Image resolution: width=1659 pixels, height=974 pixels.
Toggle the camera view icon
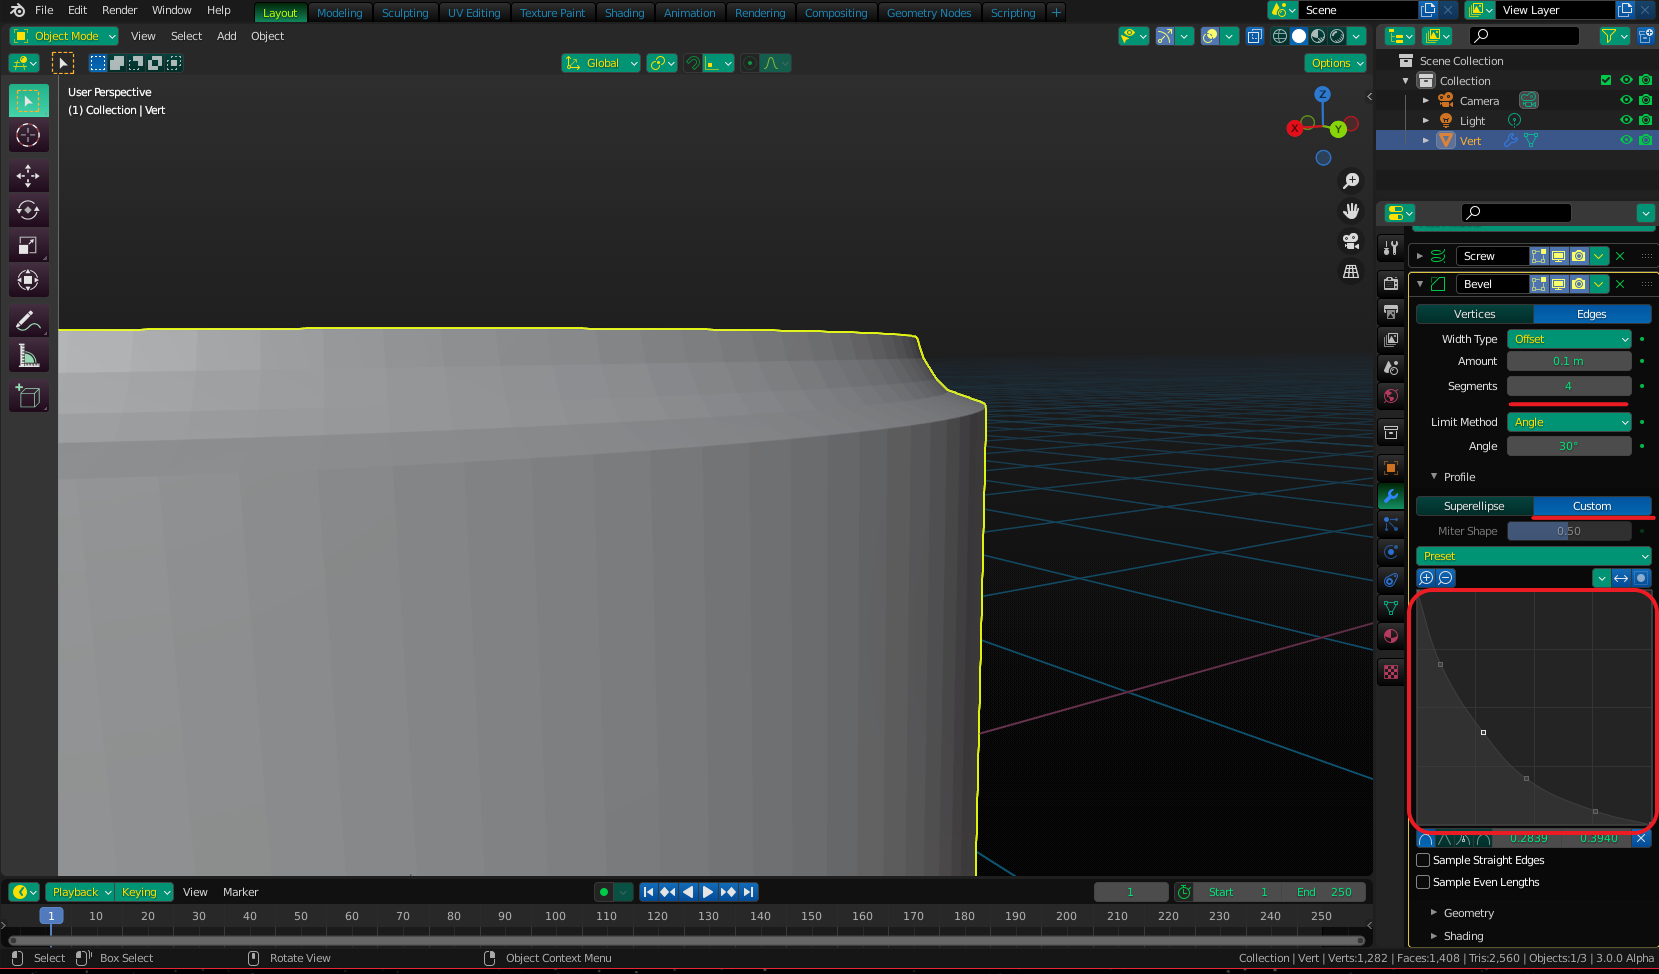point(1351,241)
